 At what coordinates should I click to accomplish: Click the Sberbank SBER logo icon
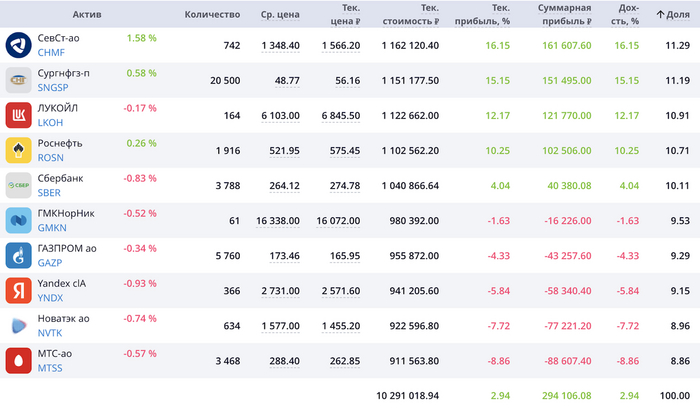[x=20, y=185]
